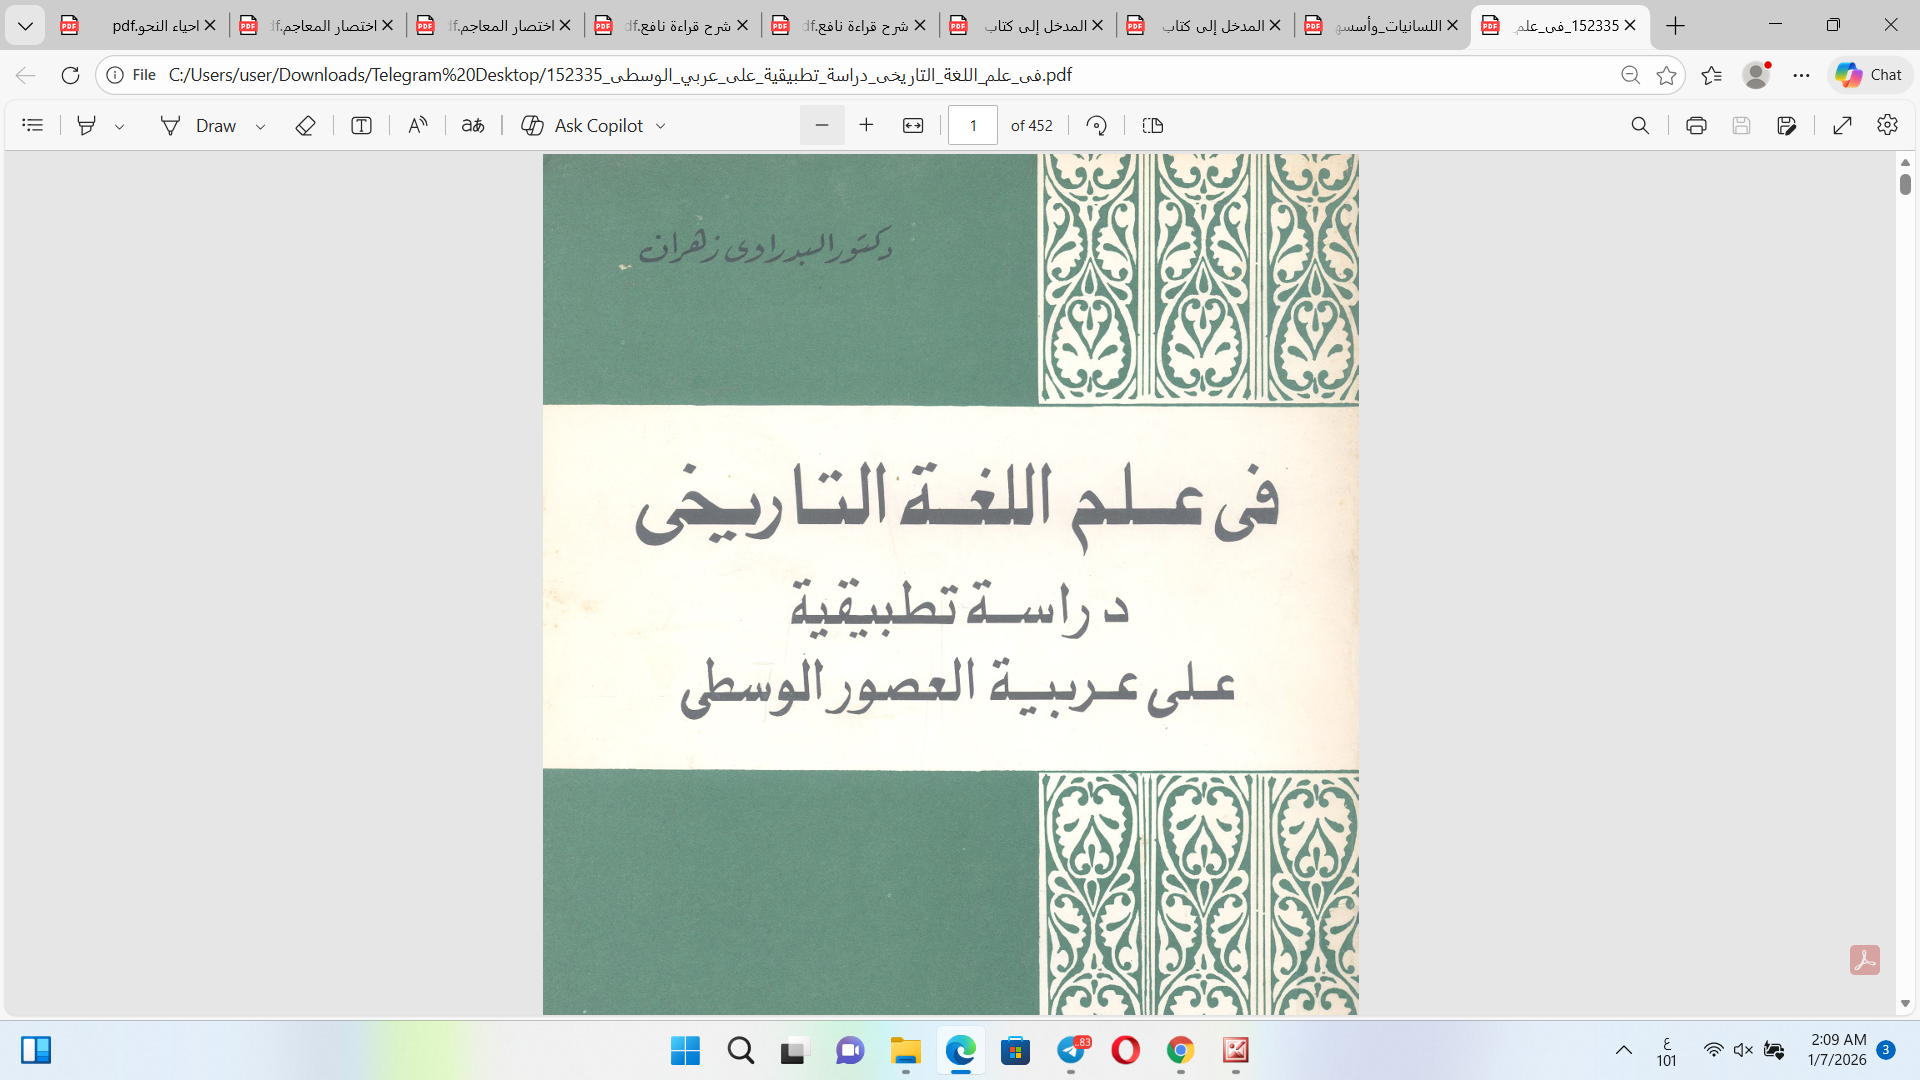Expand the Draw pen options dropdown

tap(260, 126)
